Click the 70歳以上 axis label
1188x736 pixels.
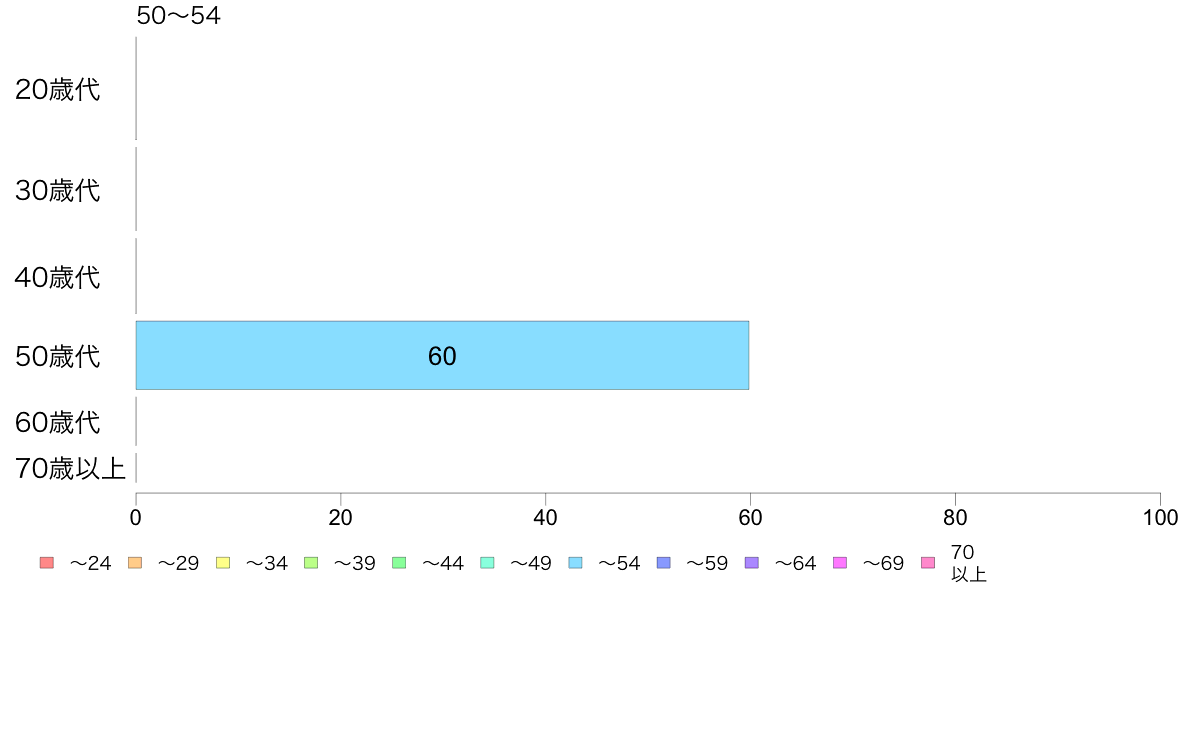tap(70, 468)
